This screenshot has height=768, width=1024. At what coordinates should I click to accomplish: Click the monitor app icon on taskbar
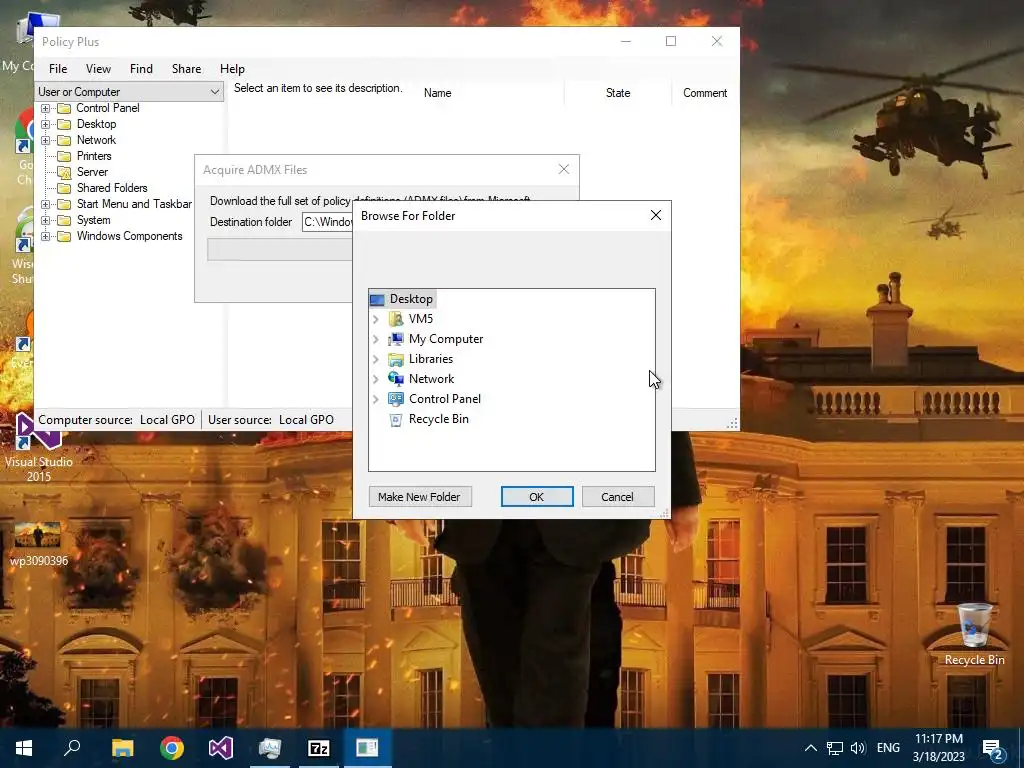[270, 748]
